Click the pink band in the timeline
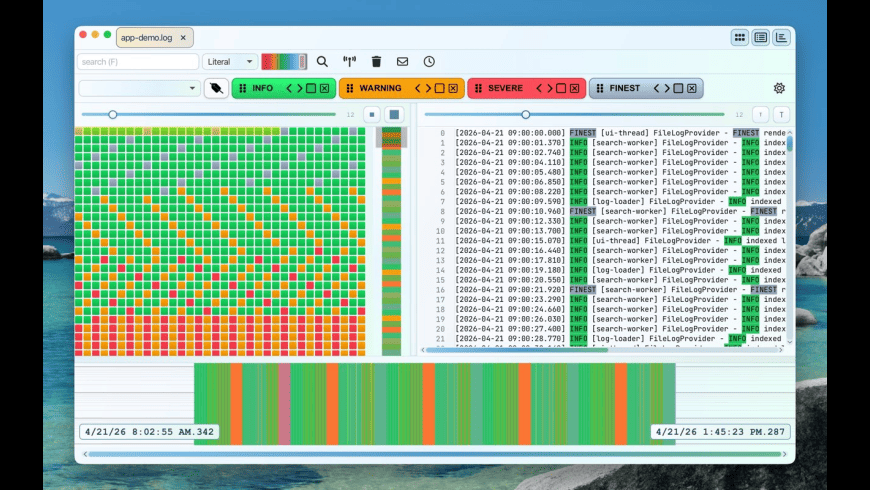Screen dimensions: 870x490 click(x=284, y=403)
